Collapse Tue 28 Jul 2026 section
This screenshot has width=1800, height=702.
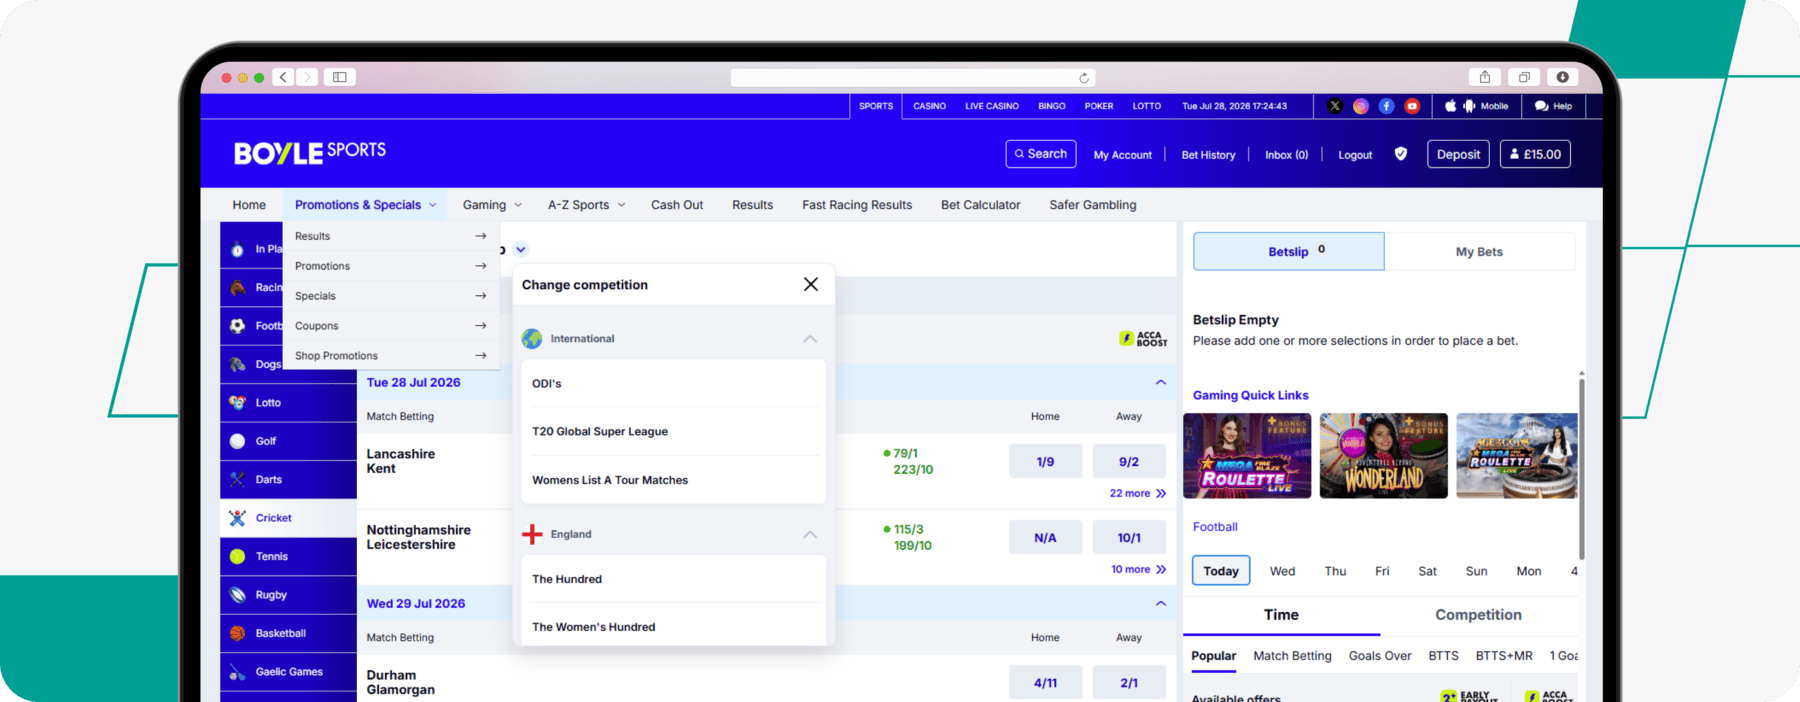pyautogui.click(x=1161, y=382)
